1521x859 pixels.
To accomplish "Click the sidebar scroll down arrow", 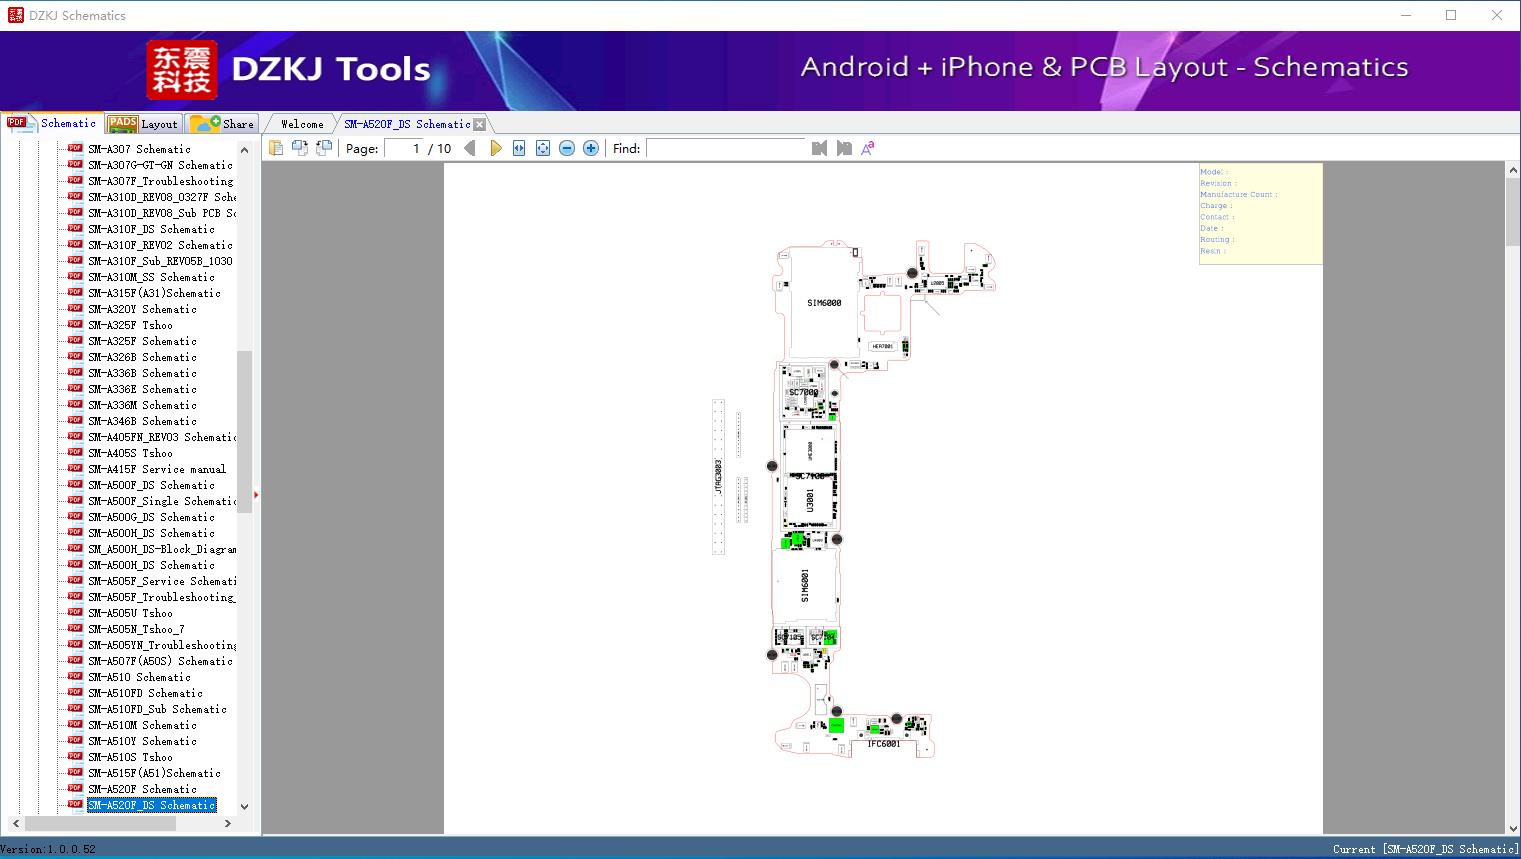I will (244, 806).
